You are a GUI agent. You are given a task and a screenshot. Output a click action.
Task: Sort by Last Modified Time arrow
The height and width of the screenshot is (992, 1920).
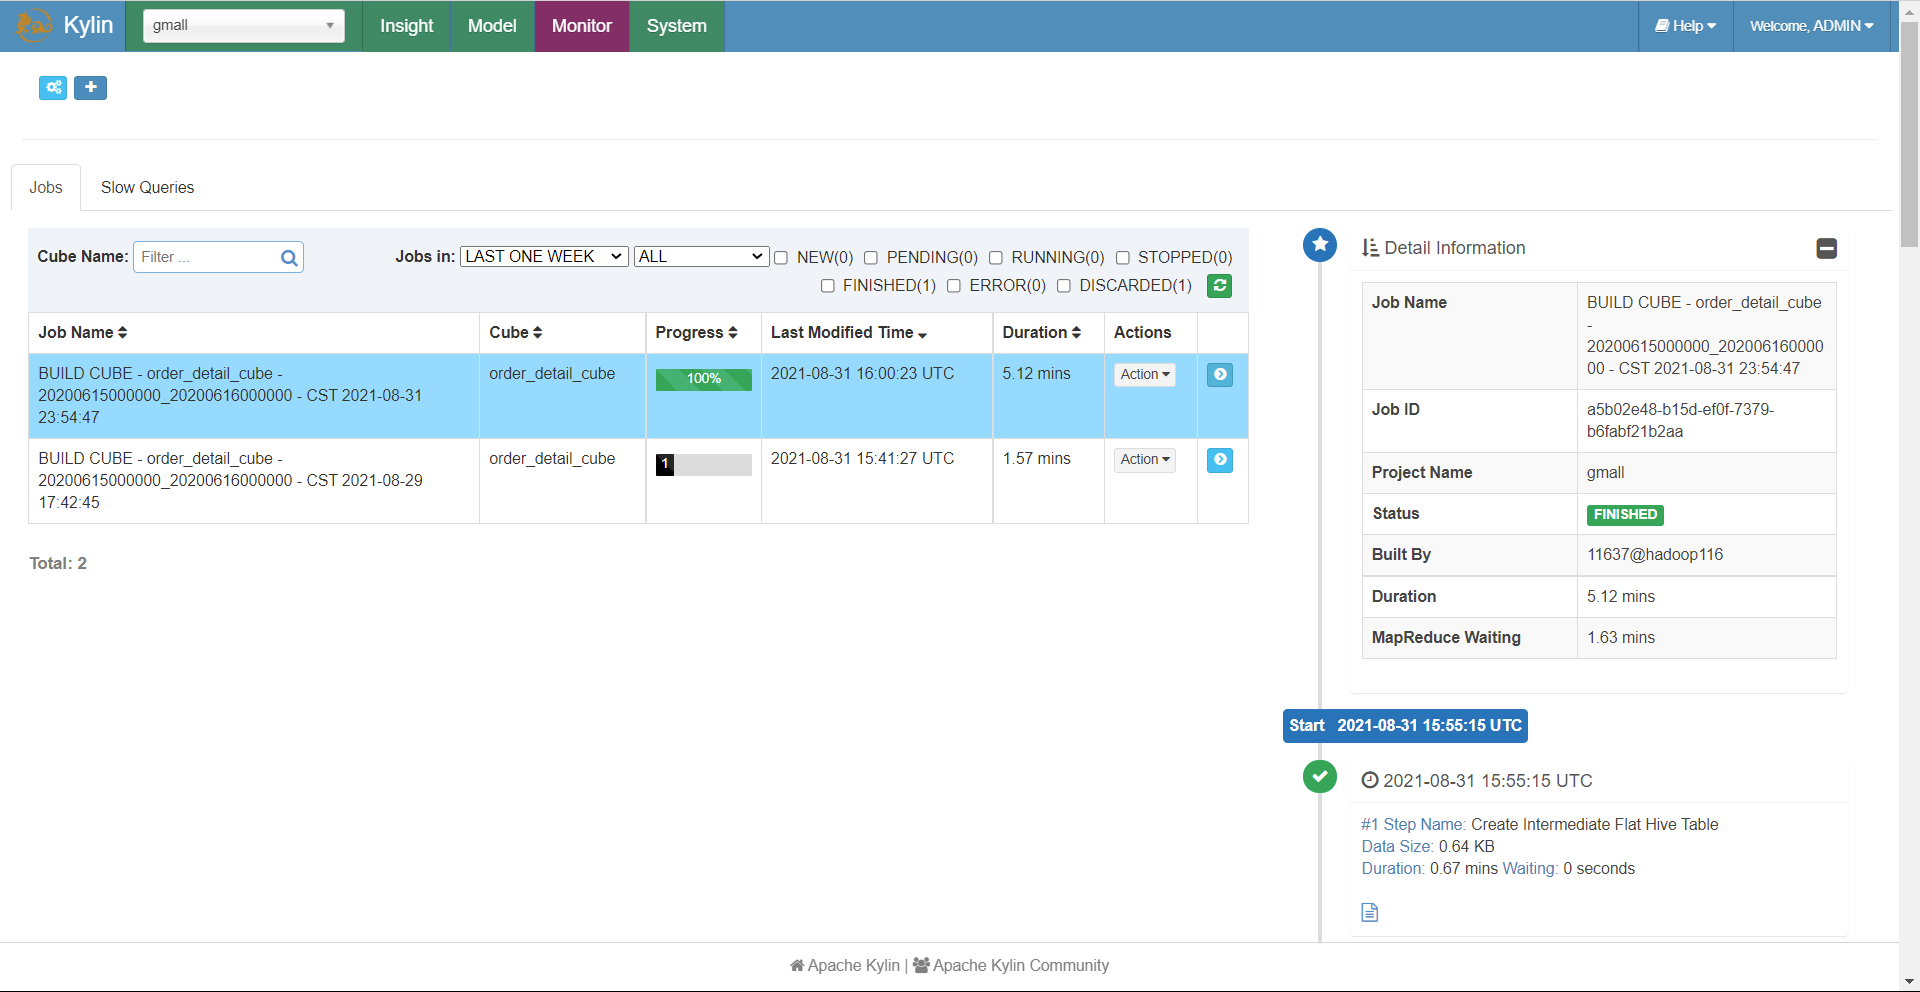click(x=922, y=334)
